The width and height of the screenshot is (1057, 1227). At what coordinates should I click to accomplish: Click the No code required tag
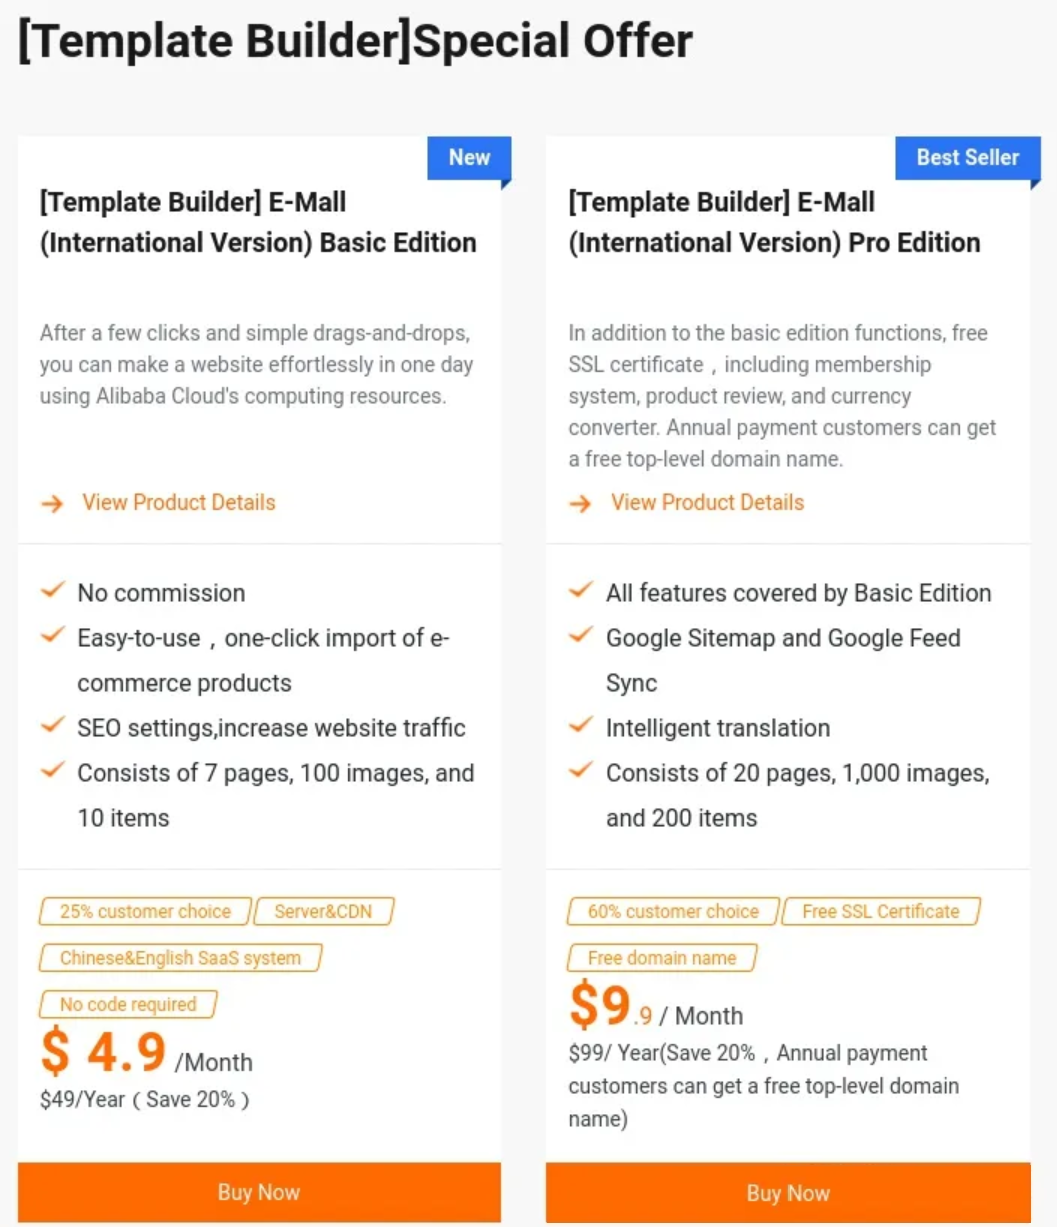128,1004
